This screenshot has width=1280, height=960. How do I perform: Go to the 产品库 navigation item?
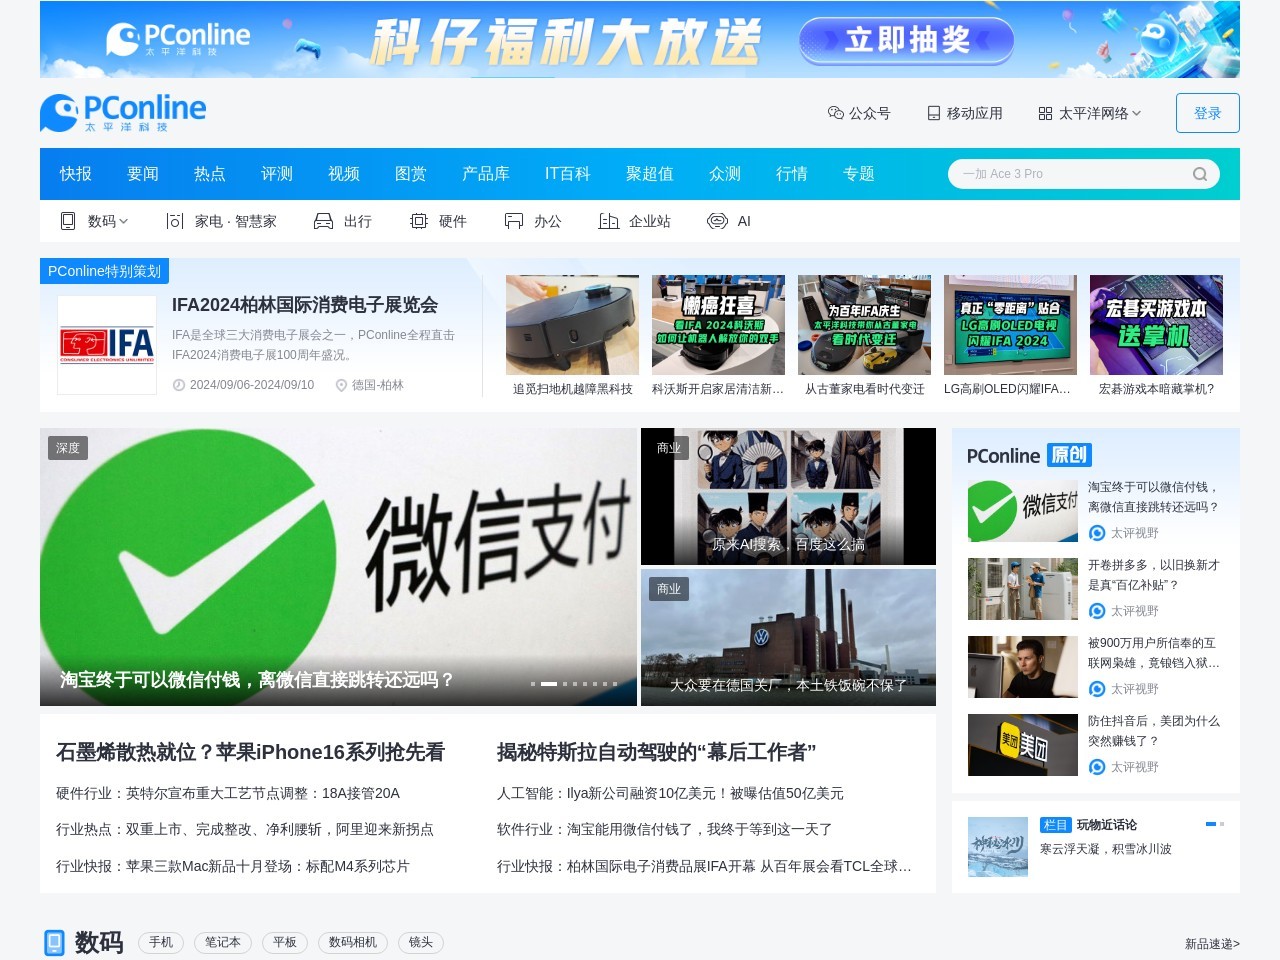485,174
